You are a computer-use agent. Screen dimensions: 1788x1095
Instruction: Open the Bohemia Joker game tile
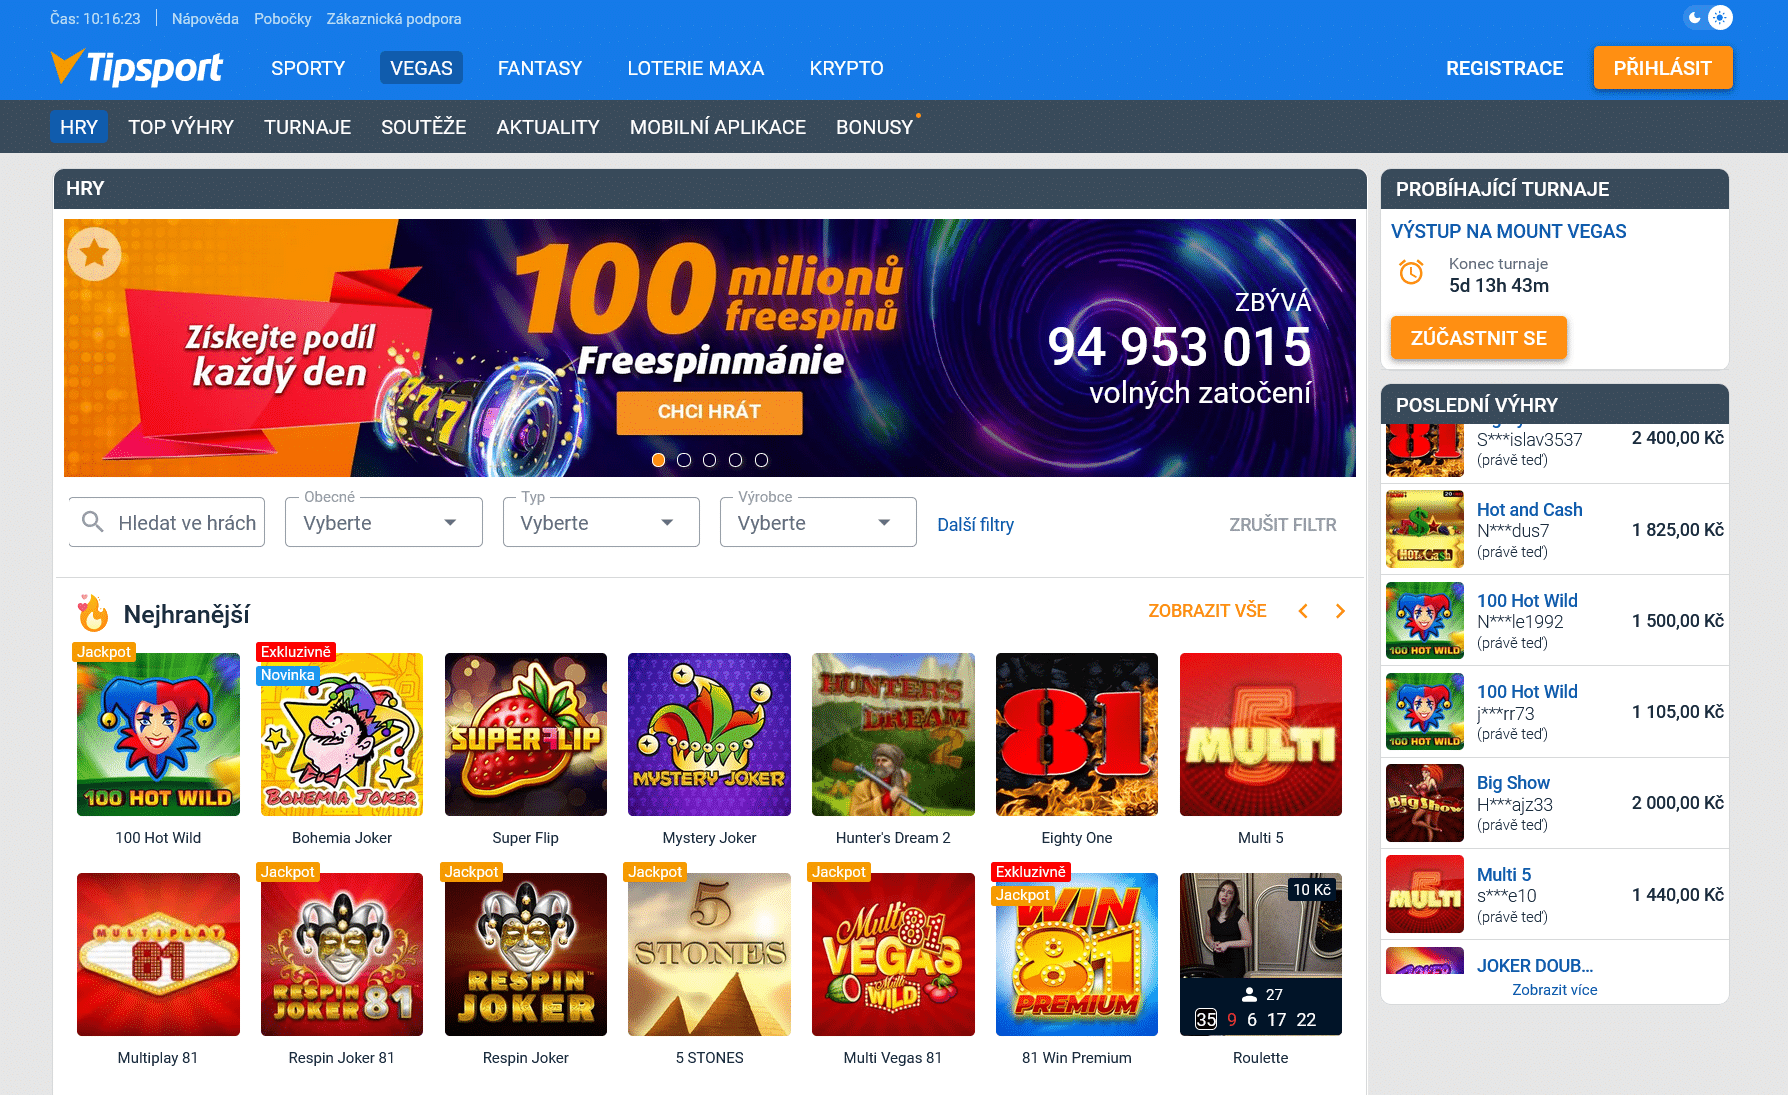342,734
